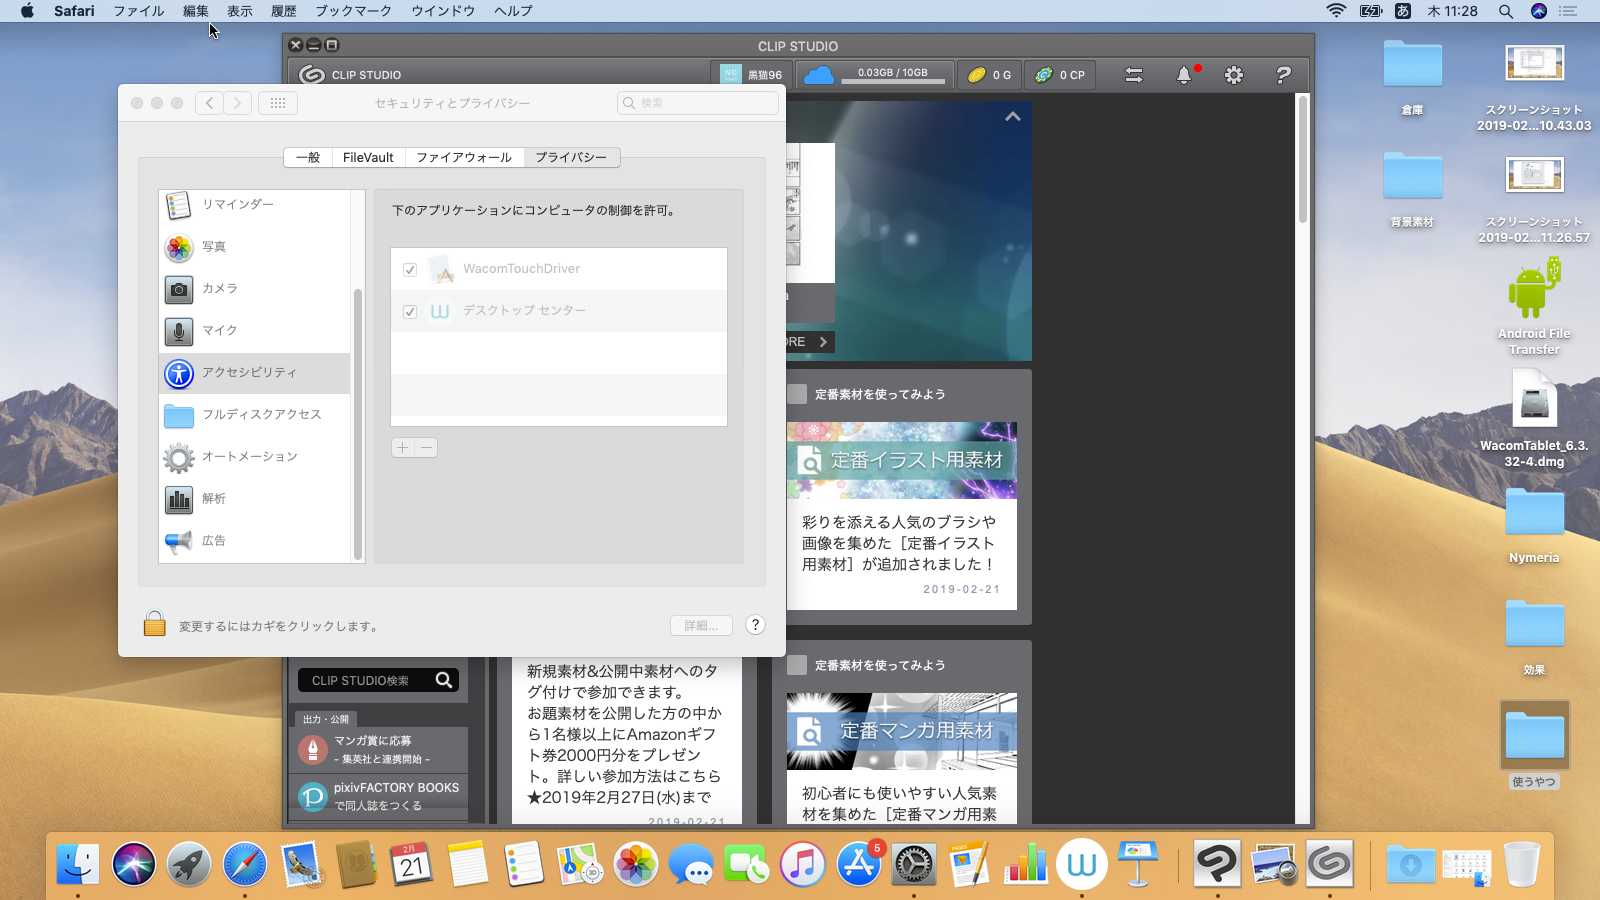Select オートメーション in the privacy list
The image size is (1600, 900).
click(255, 457)
